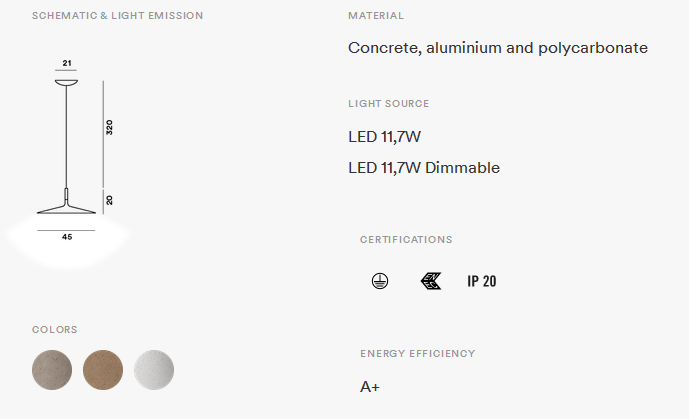
Task: Click the IP 20 rating icon
Action: [482, 281]
